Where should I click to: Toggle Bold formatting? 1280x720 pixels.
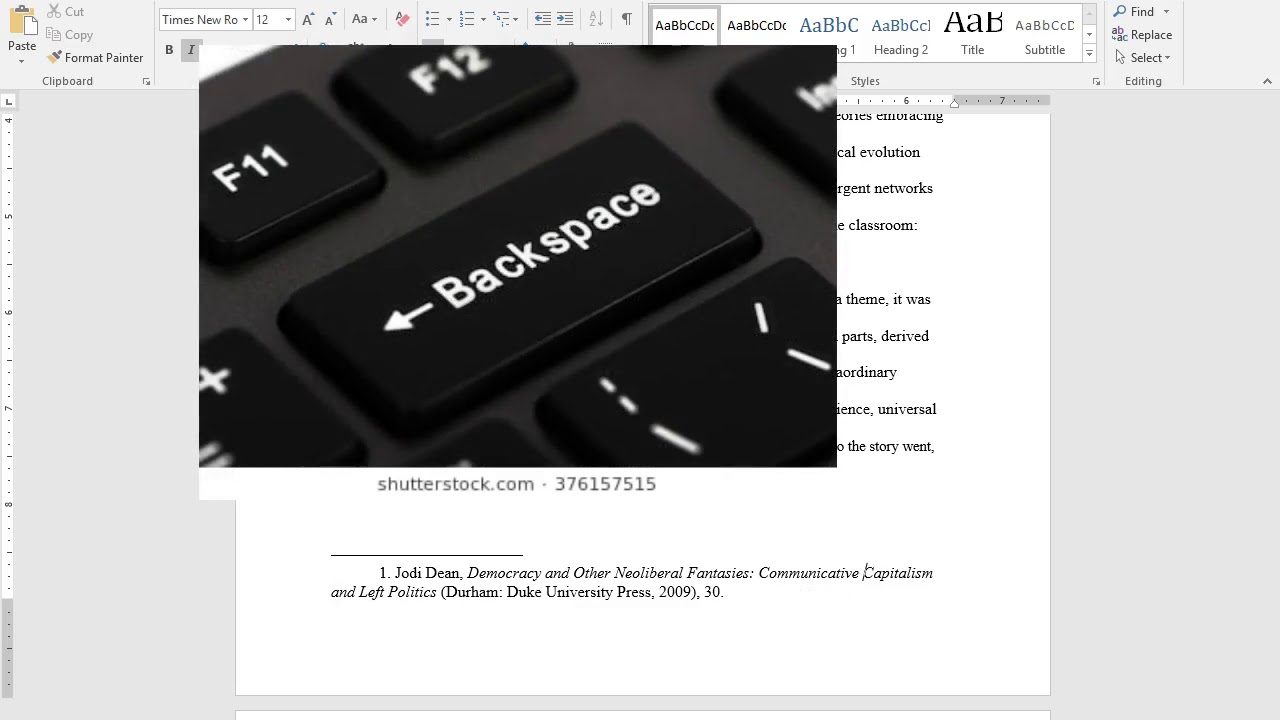point(169,50)
